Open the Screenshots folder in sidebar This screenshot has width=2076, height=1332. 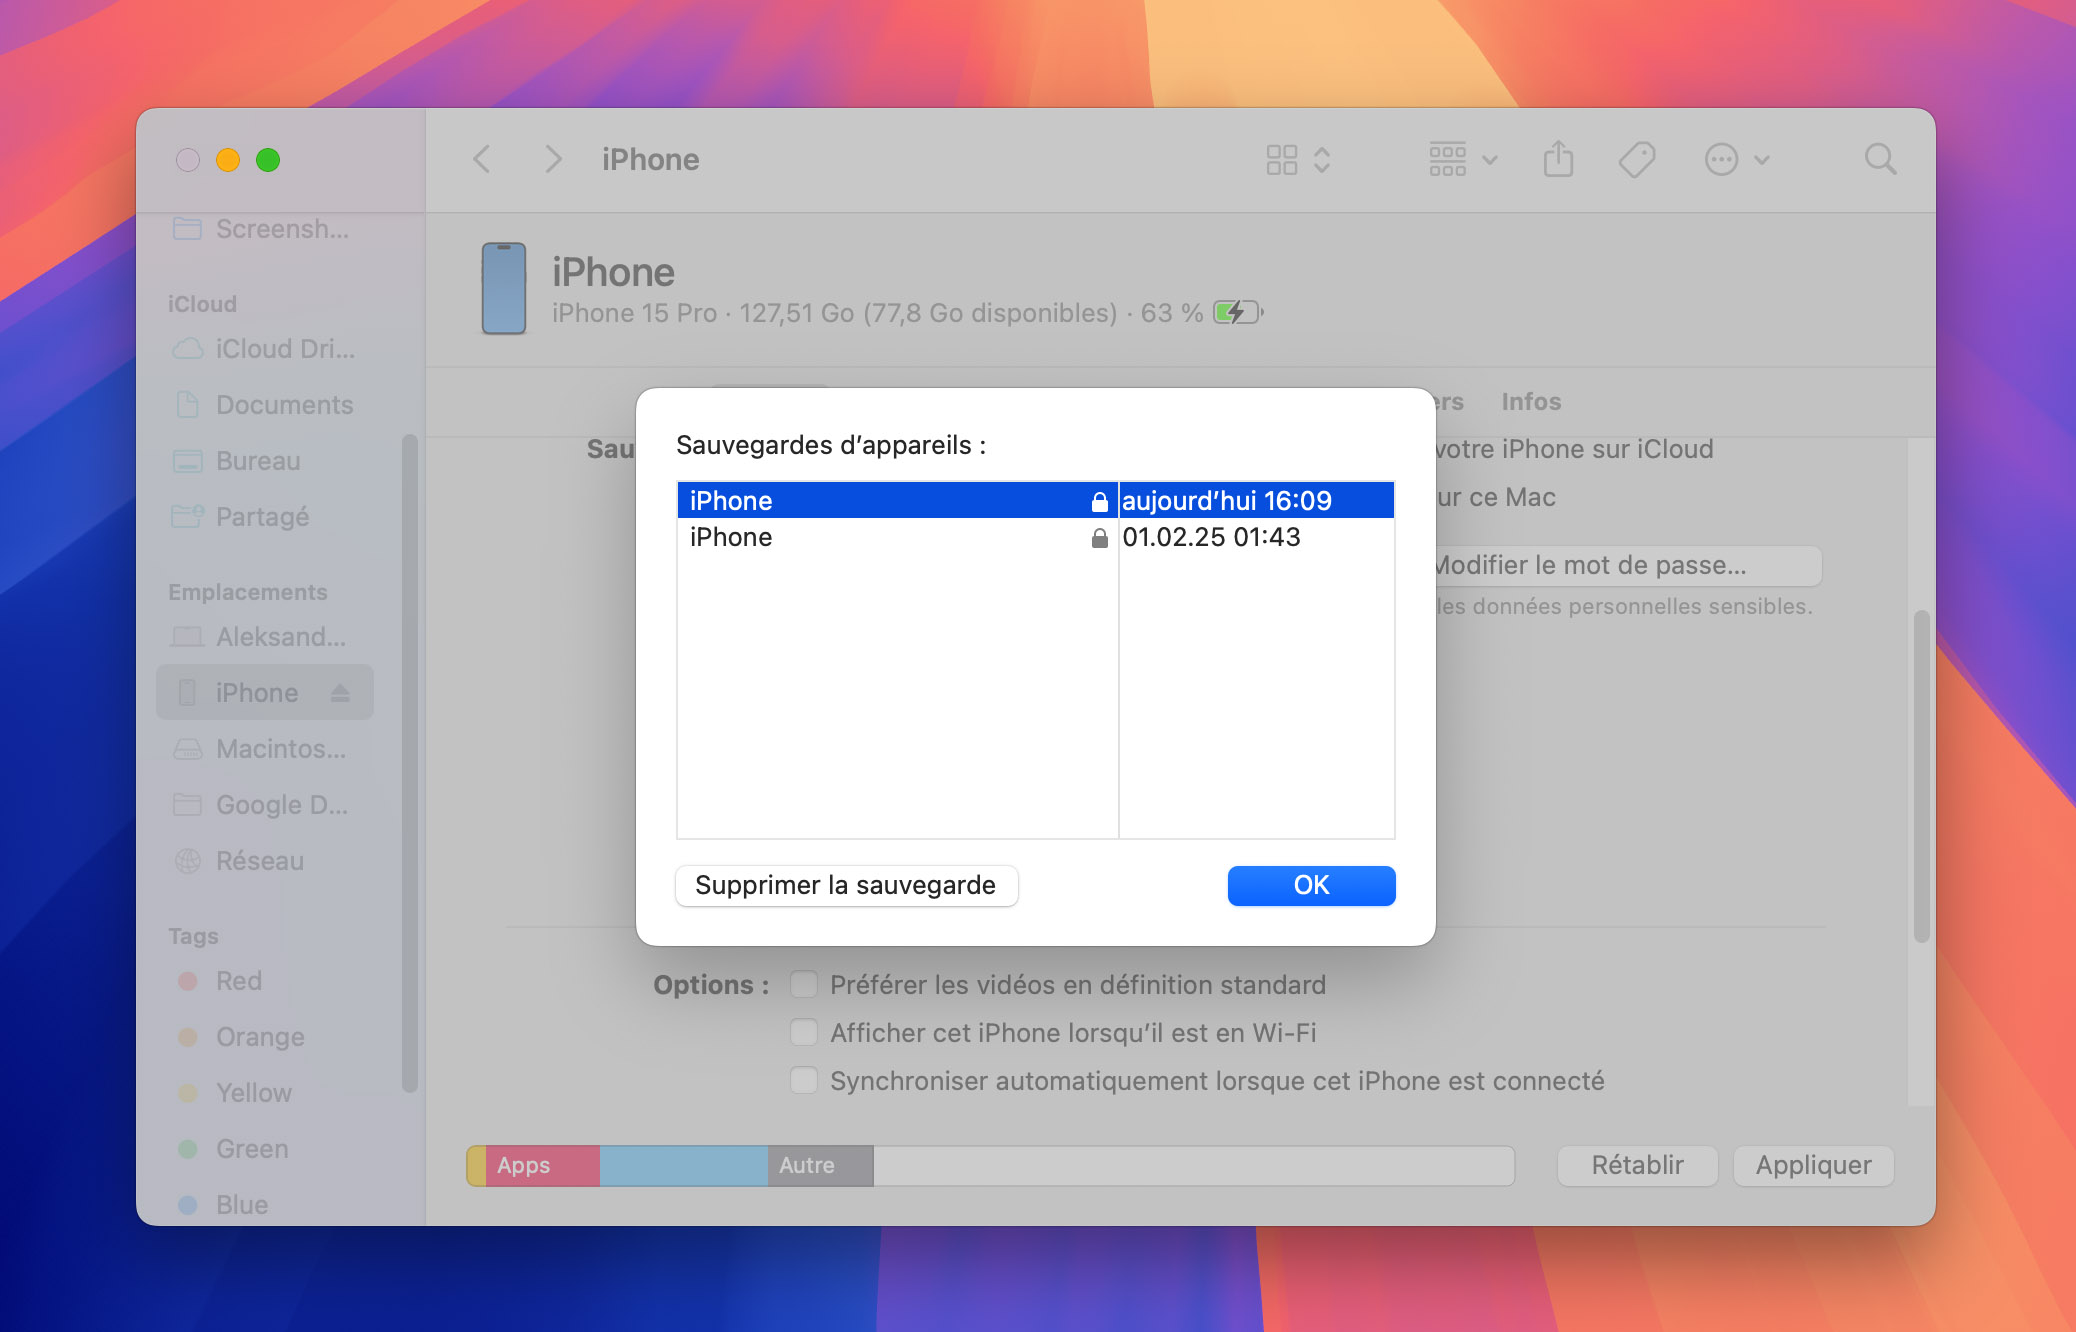click(x=265, y=229)
